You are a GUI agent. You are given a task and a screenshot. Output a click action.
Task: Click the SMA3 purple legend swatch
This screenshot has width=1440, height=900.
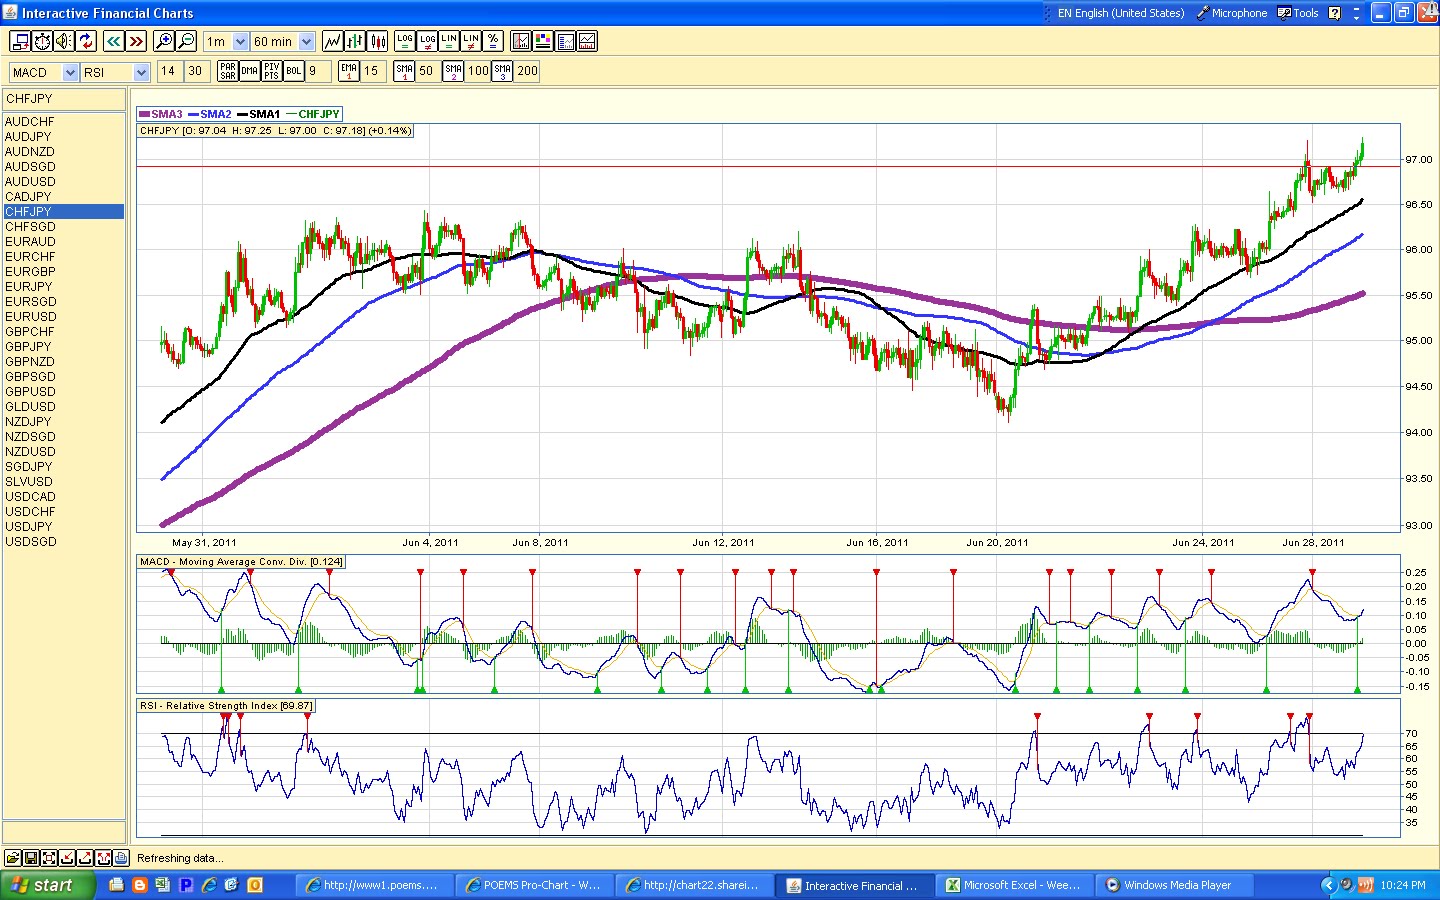coord(144,114)
